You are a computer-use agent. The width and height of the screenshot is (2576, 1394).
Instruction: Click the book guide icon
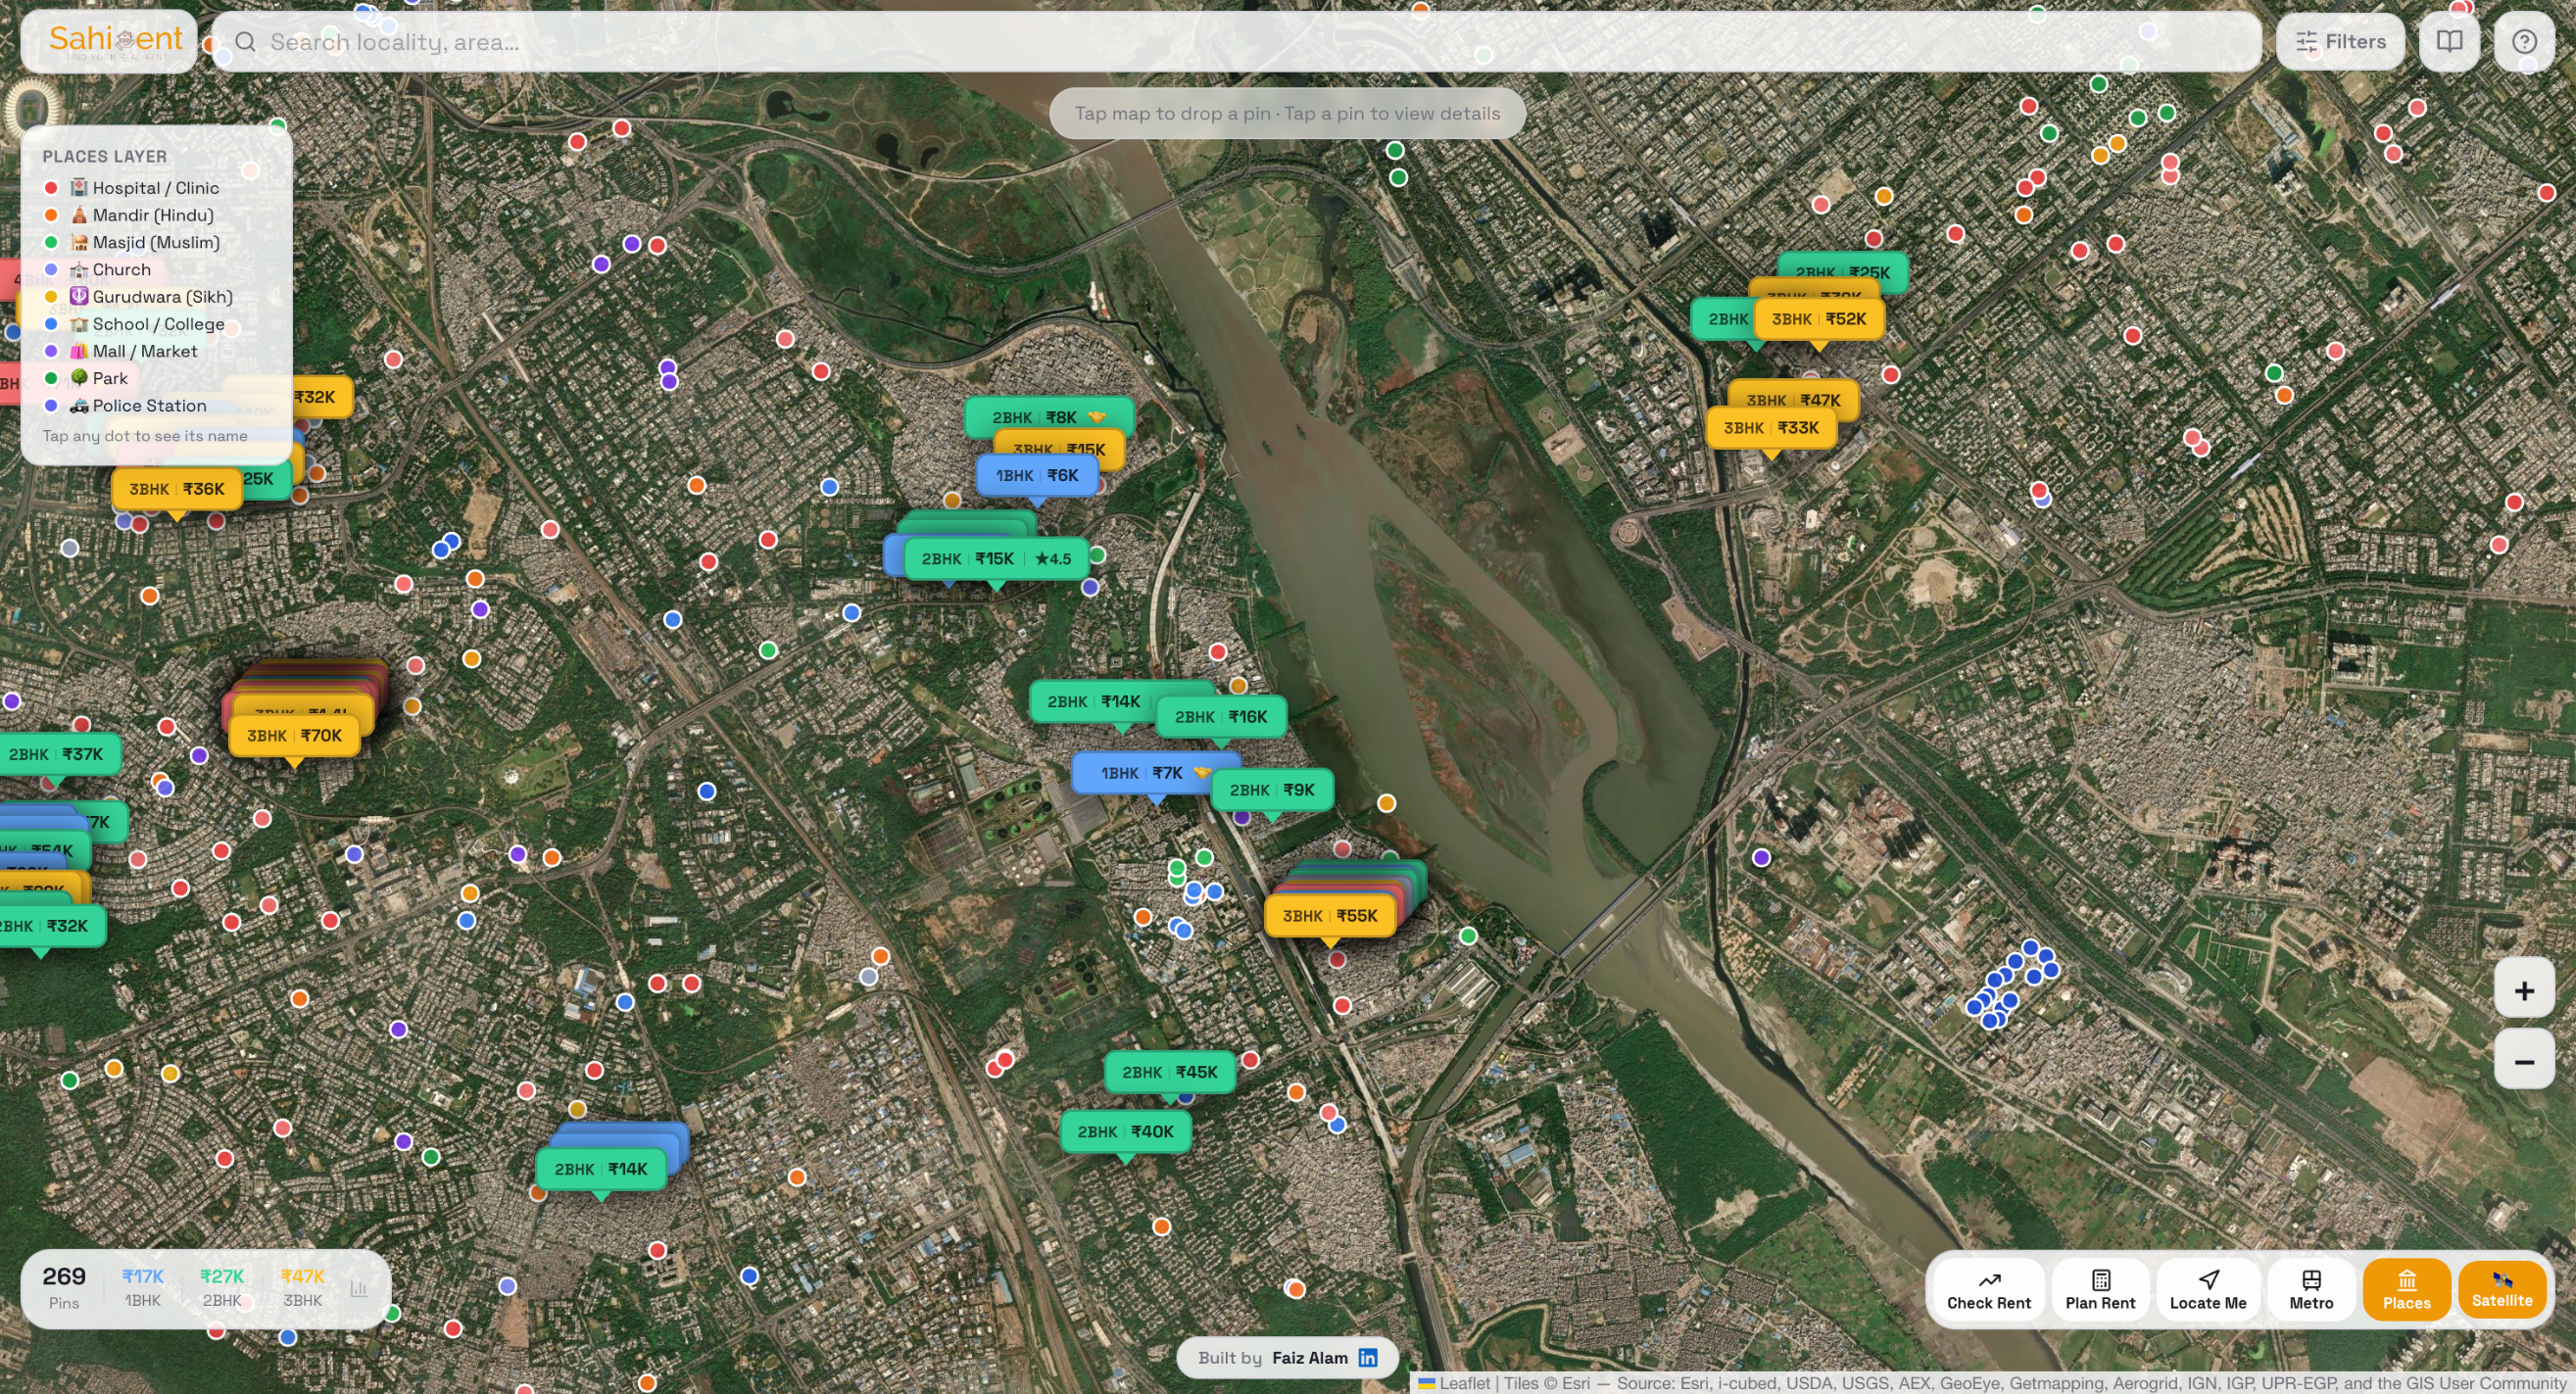coord(2448,42)
